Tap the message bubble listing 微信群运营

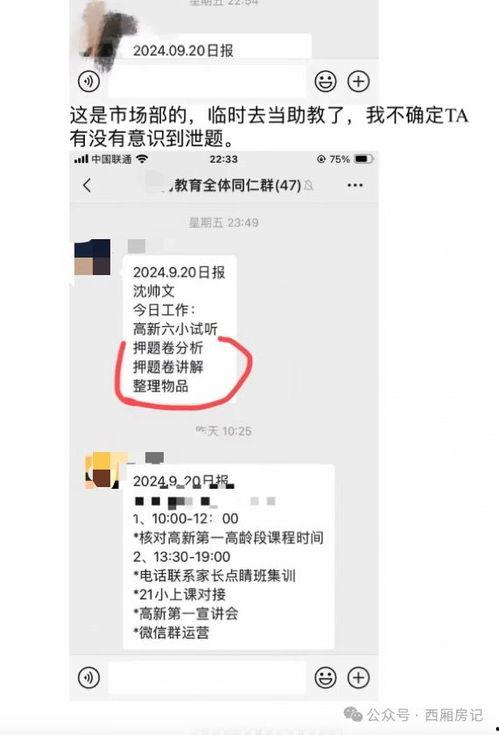229,557
